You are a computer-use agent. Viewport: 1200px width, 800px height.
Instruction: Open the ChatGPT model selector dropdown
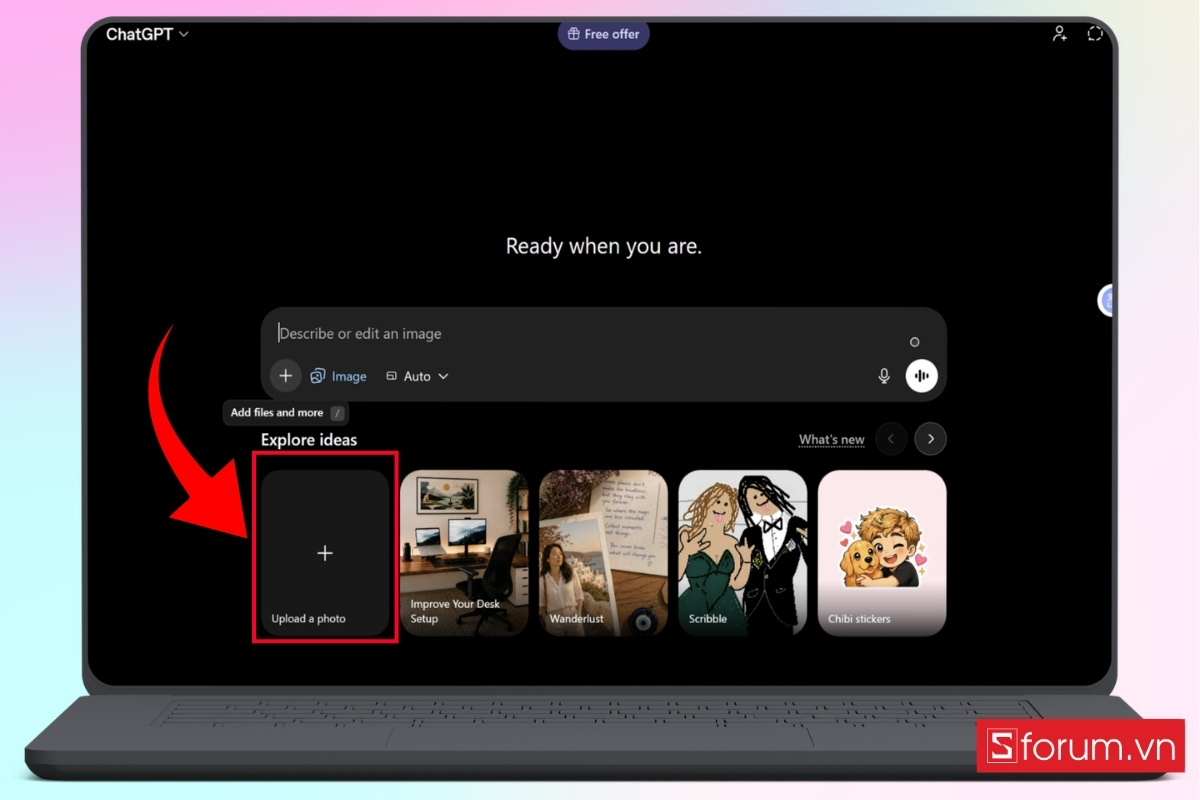(x=147, y=34)
